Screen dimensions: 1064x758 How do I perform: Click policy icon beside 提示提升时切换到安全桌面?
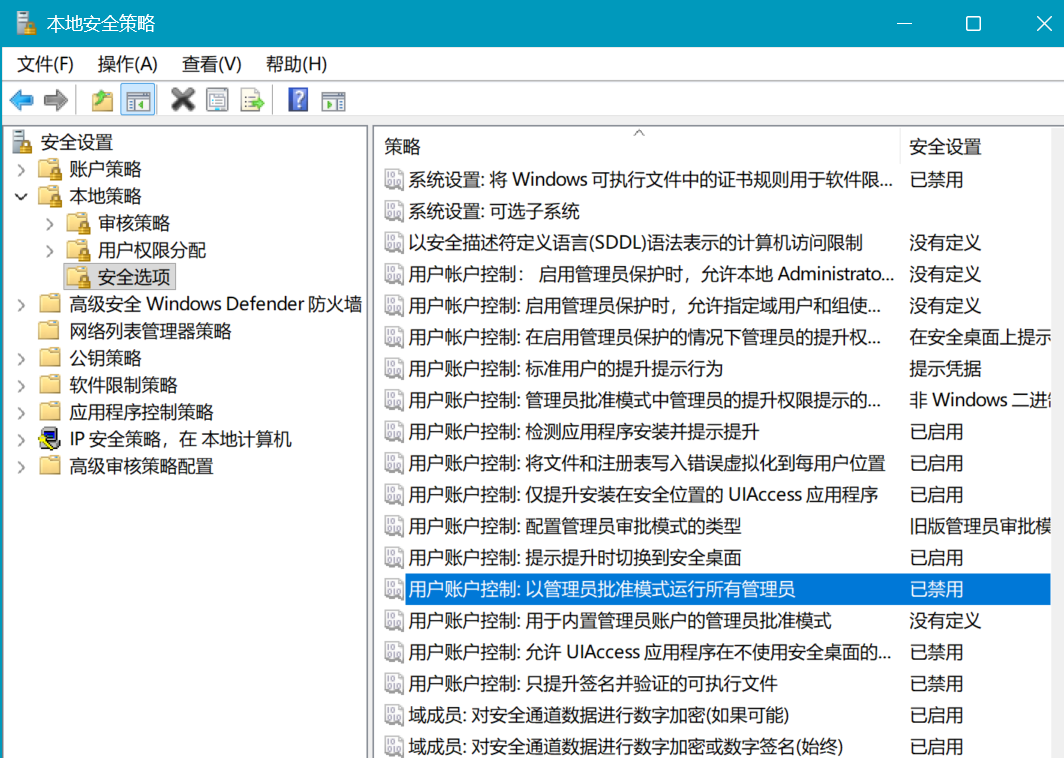(394, 558)
